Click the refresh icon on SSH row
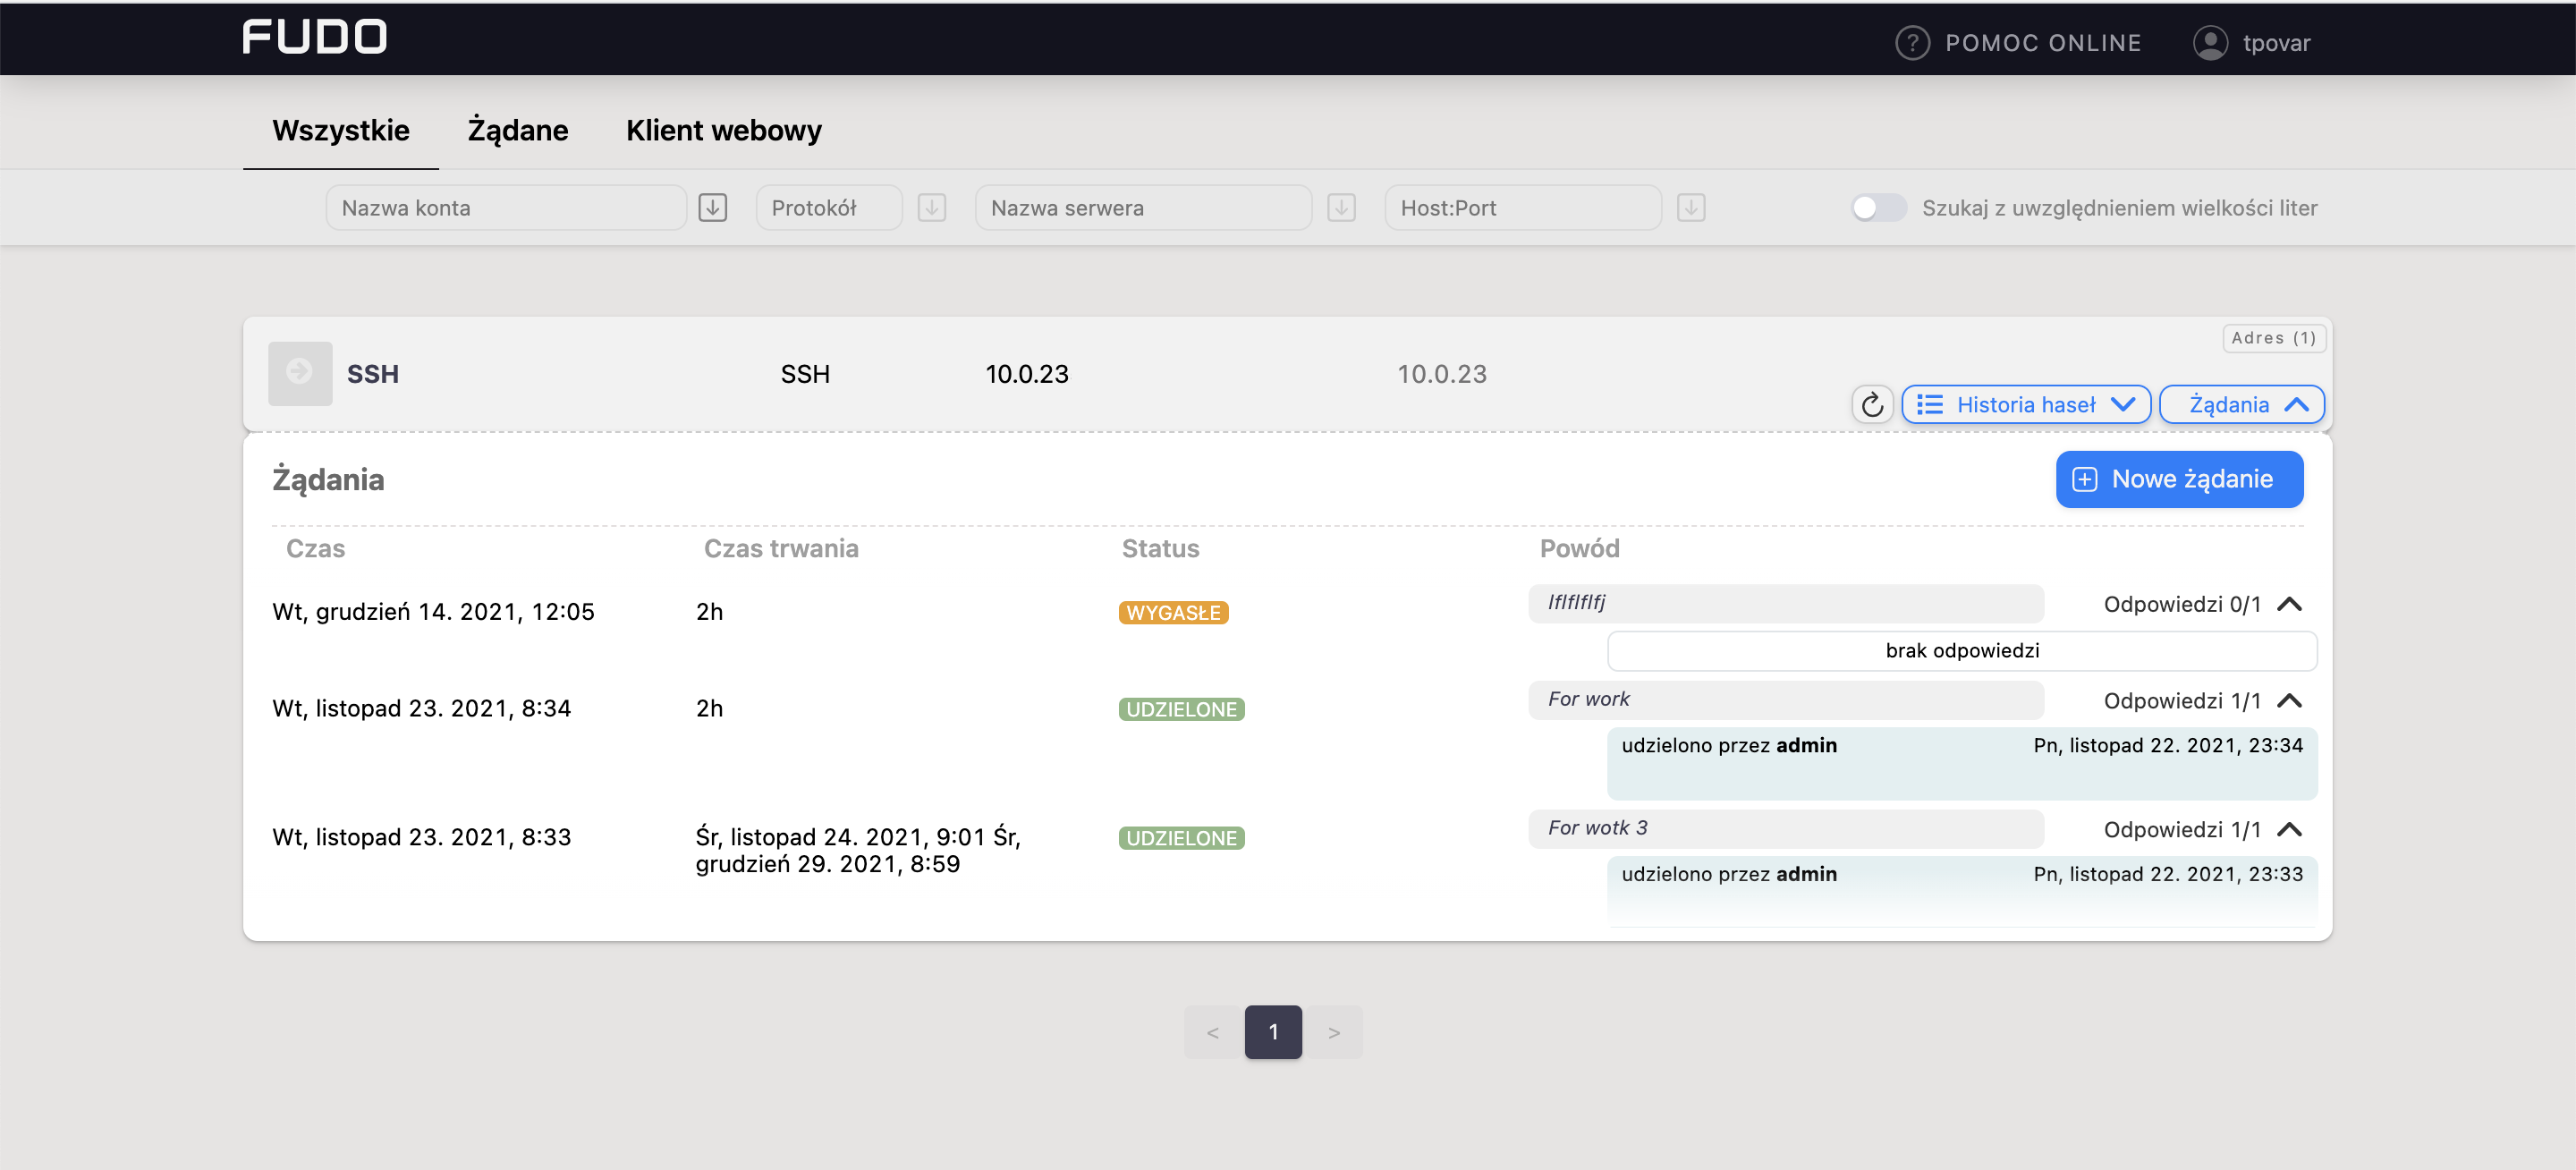Viewport: 2576px width, 1170px height. [1871, 405]
